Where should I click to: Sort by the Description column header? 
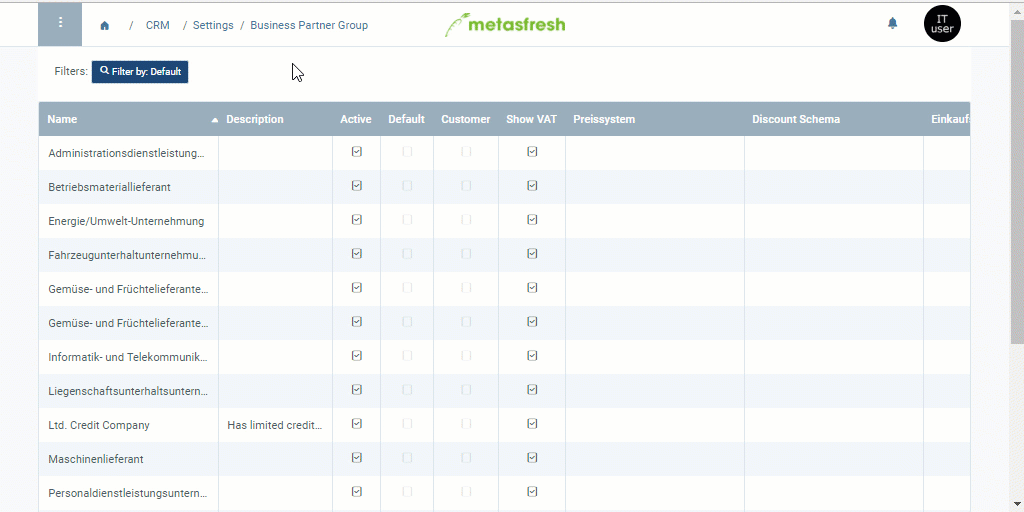coord(255,120)
